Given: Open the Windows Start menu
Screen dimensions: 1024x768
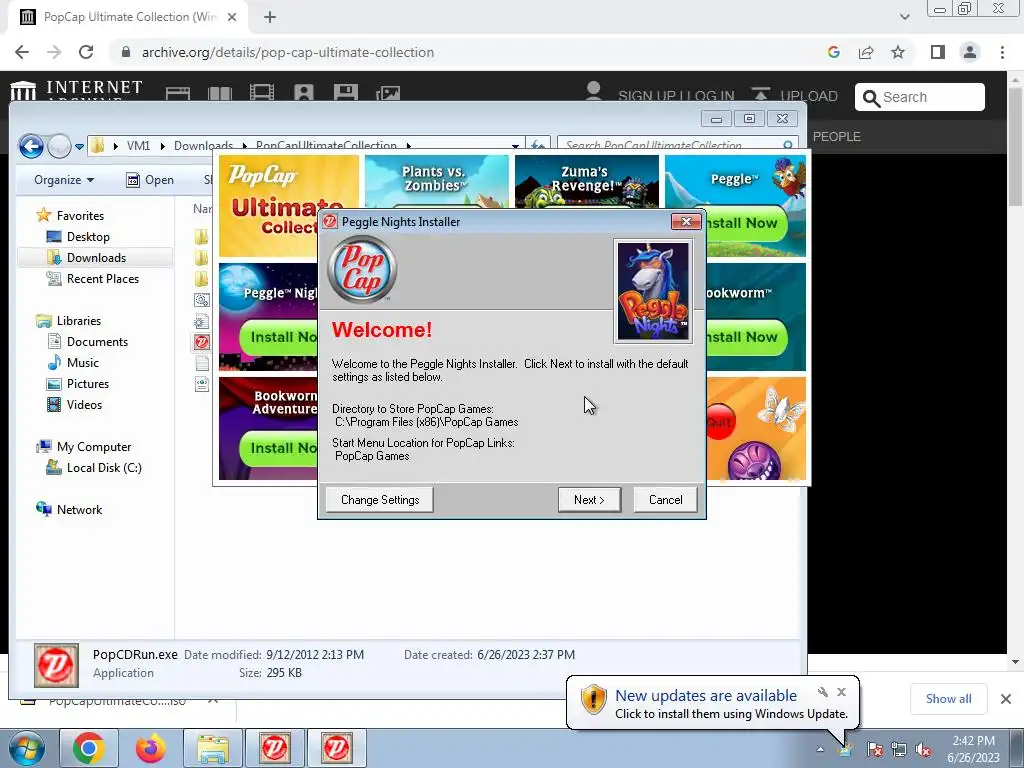Looking at the screenshot, I should click(x=26, y=748).
